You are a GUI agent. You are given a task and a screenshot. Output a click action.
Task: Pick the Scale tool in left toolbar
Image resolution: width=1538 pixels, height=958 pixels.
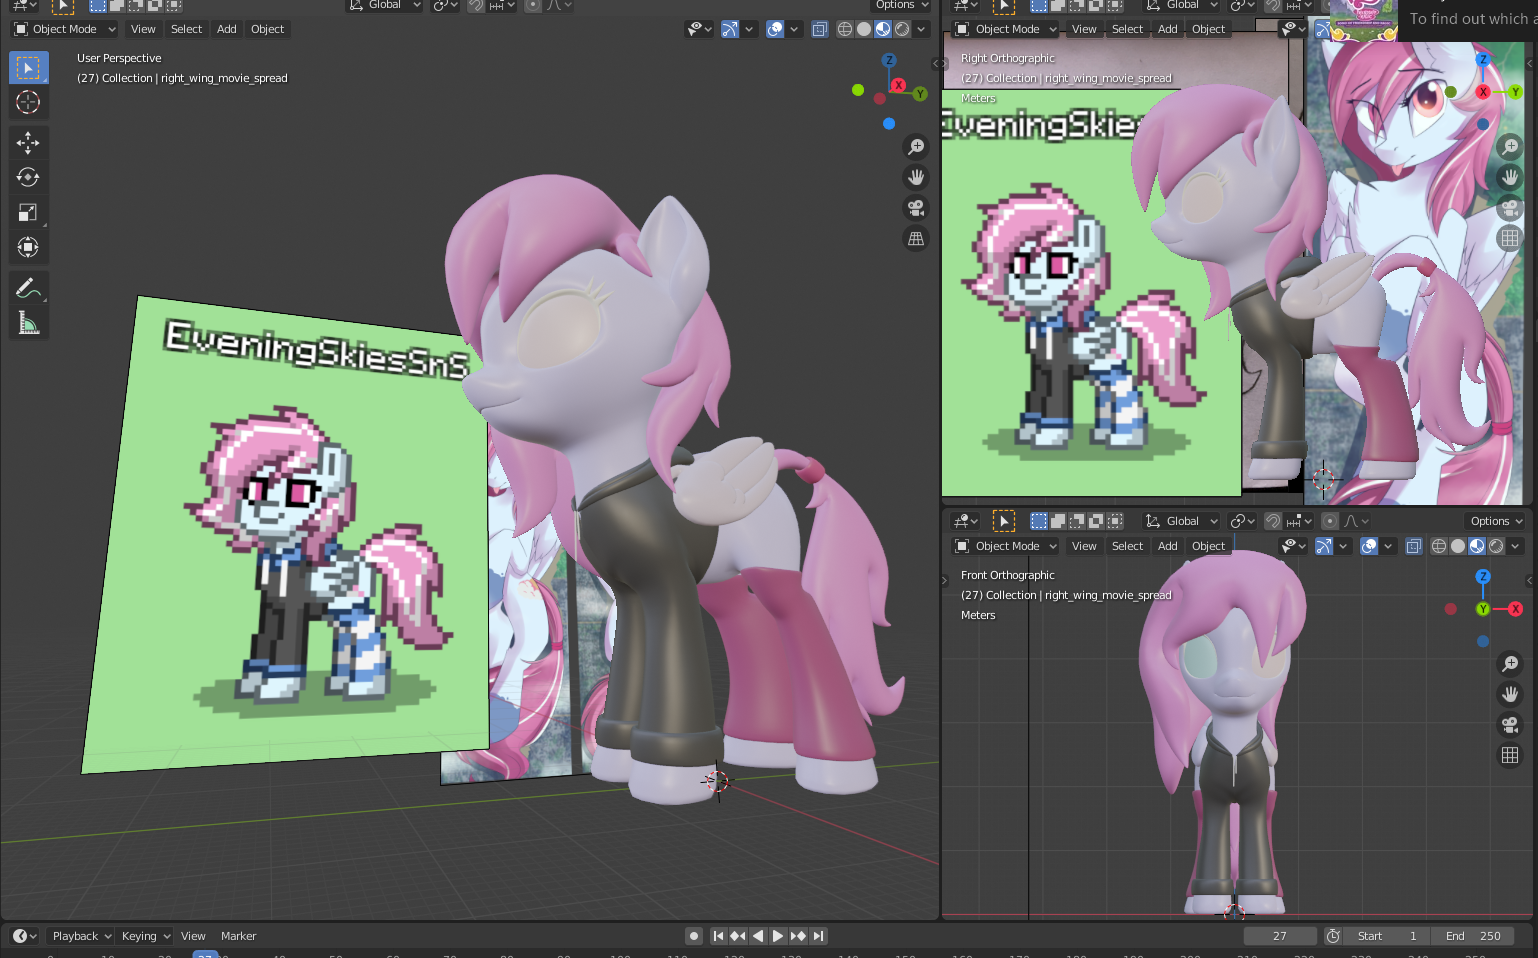pyautogui.click(x=28, y=212)
